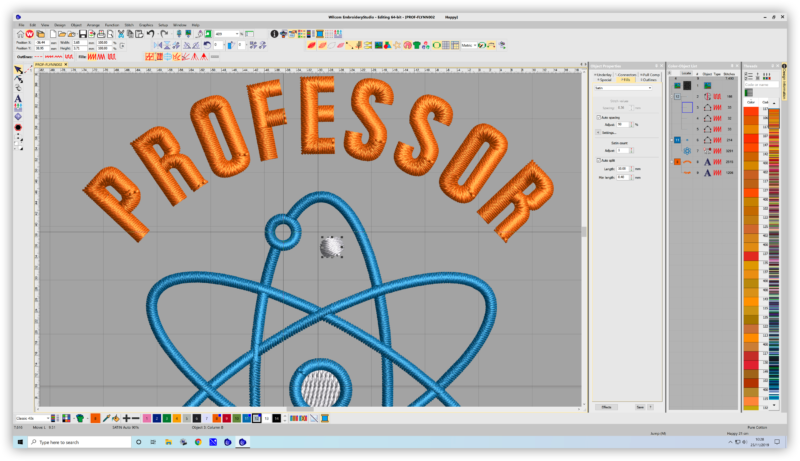
Task: Pick the top orange thread color swatch
Action: [x=750, y=113]
